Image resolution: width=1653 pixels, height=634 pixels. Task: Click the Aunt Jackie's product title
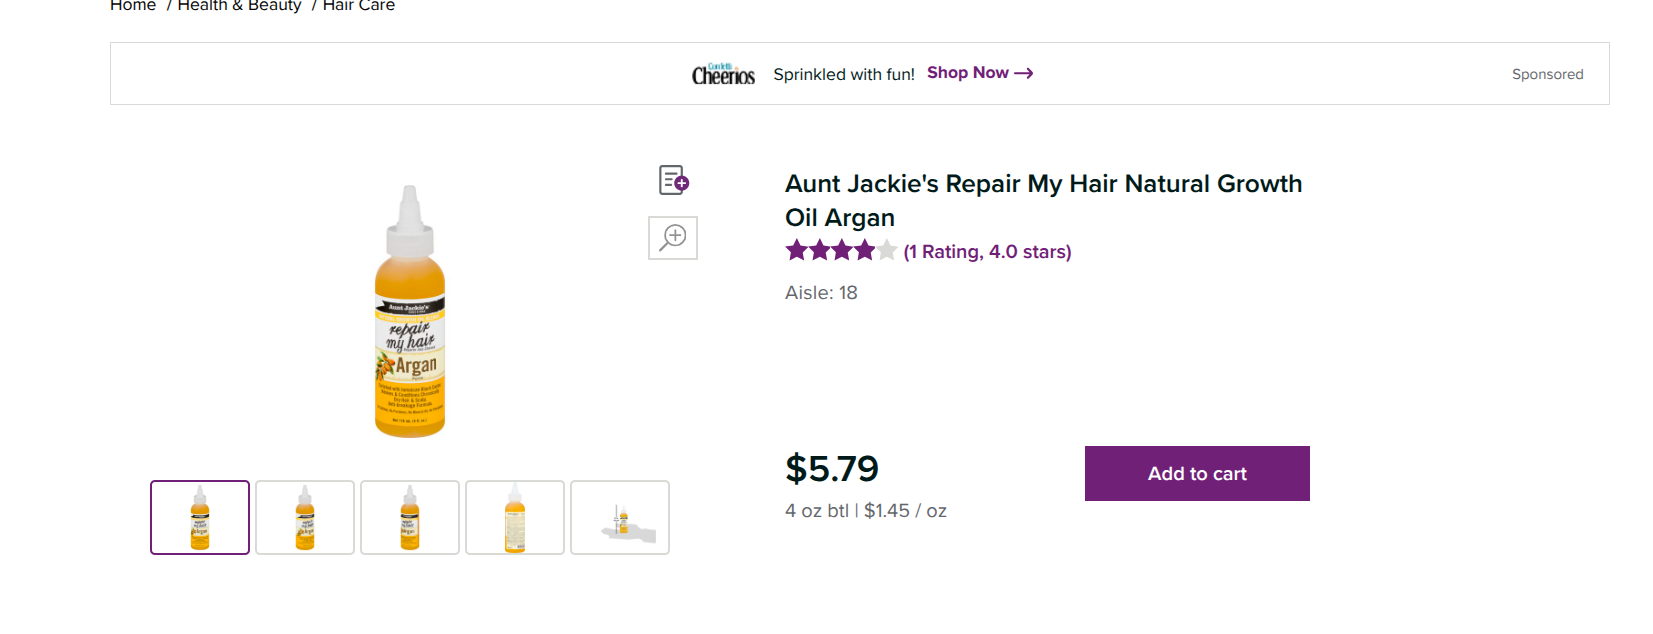pos(1043,200)
